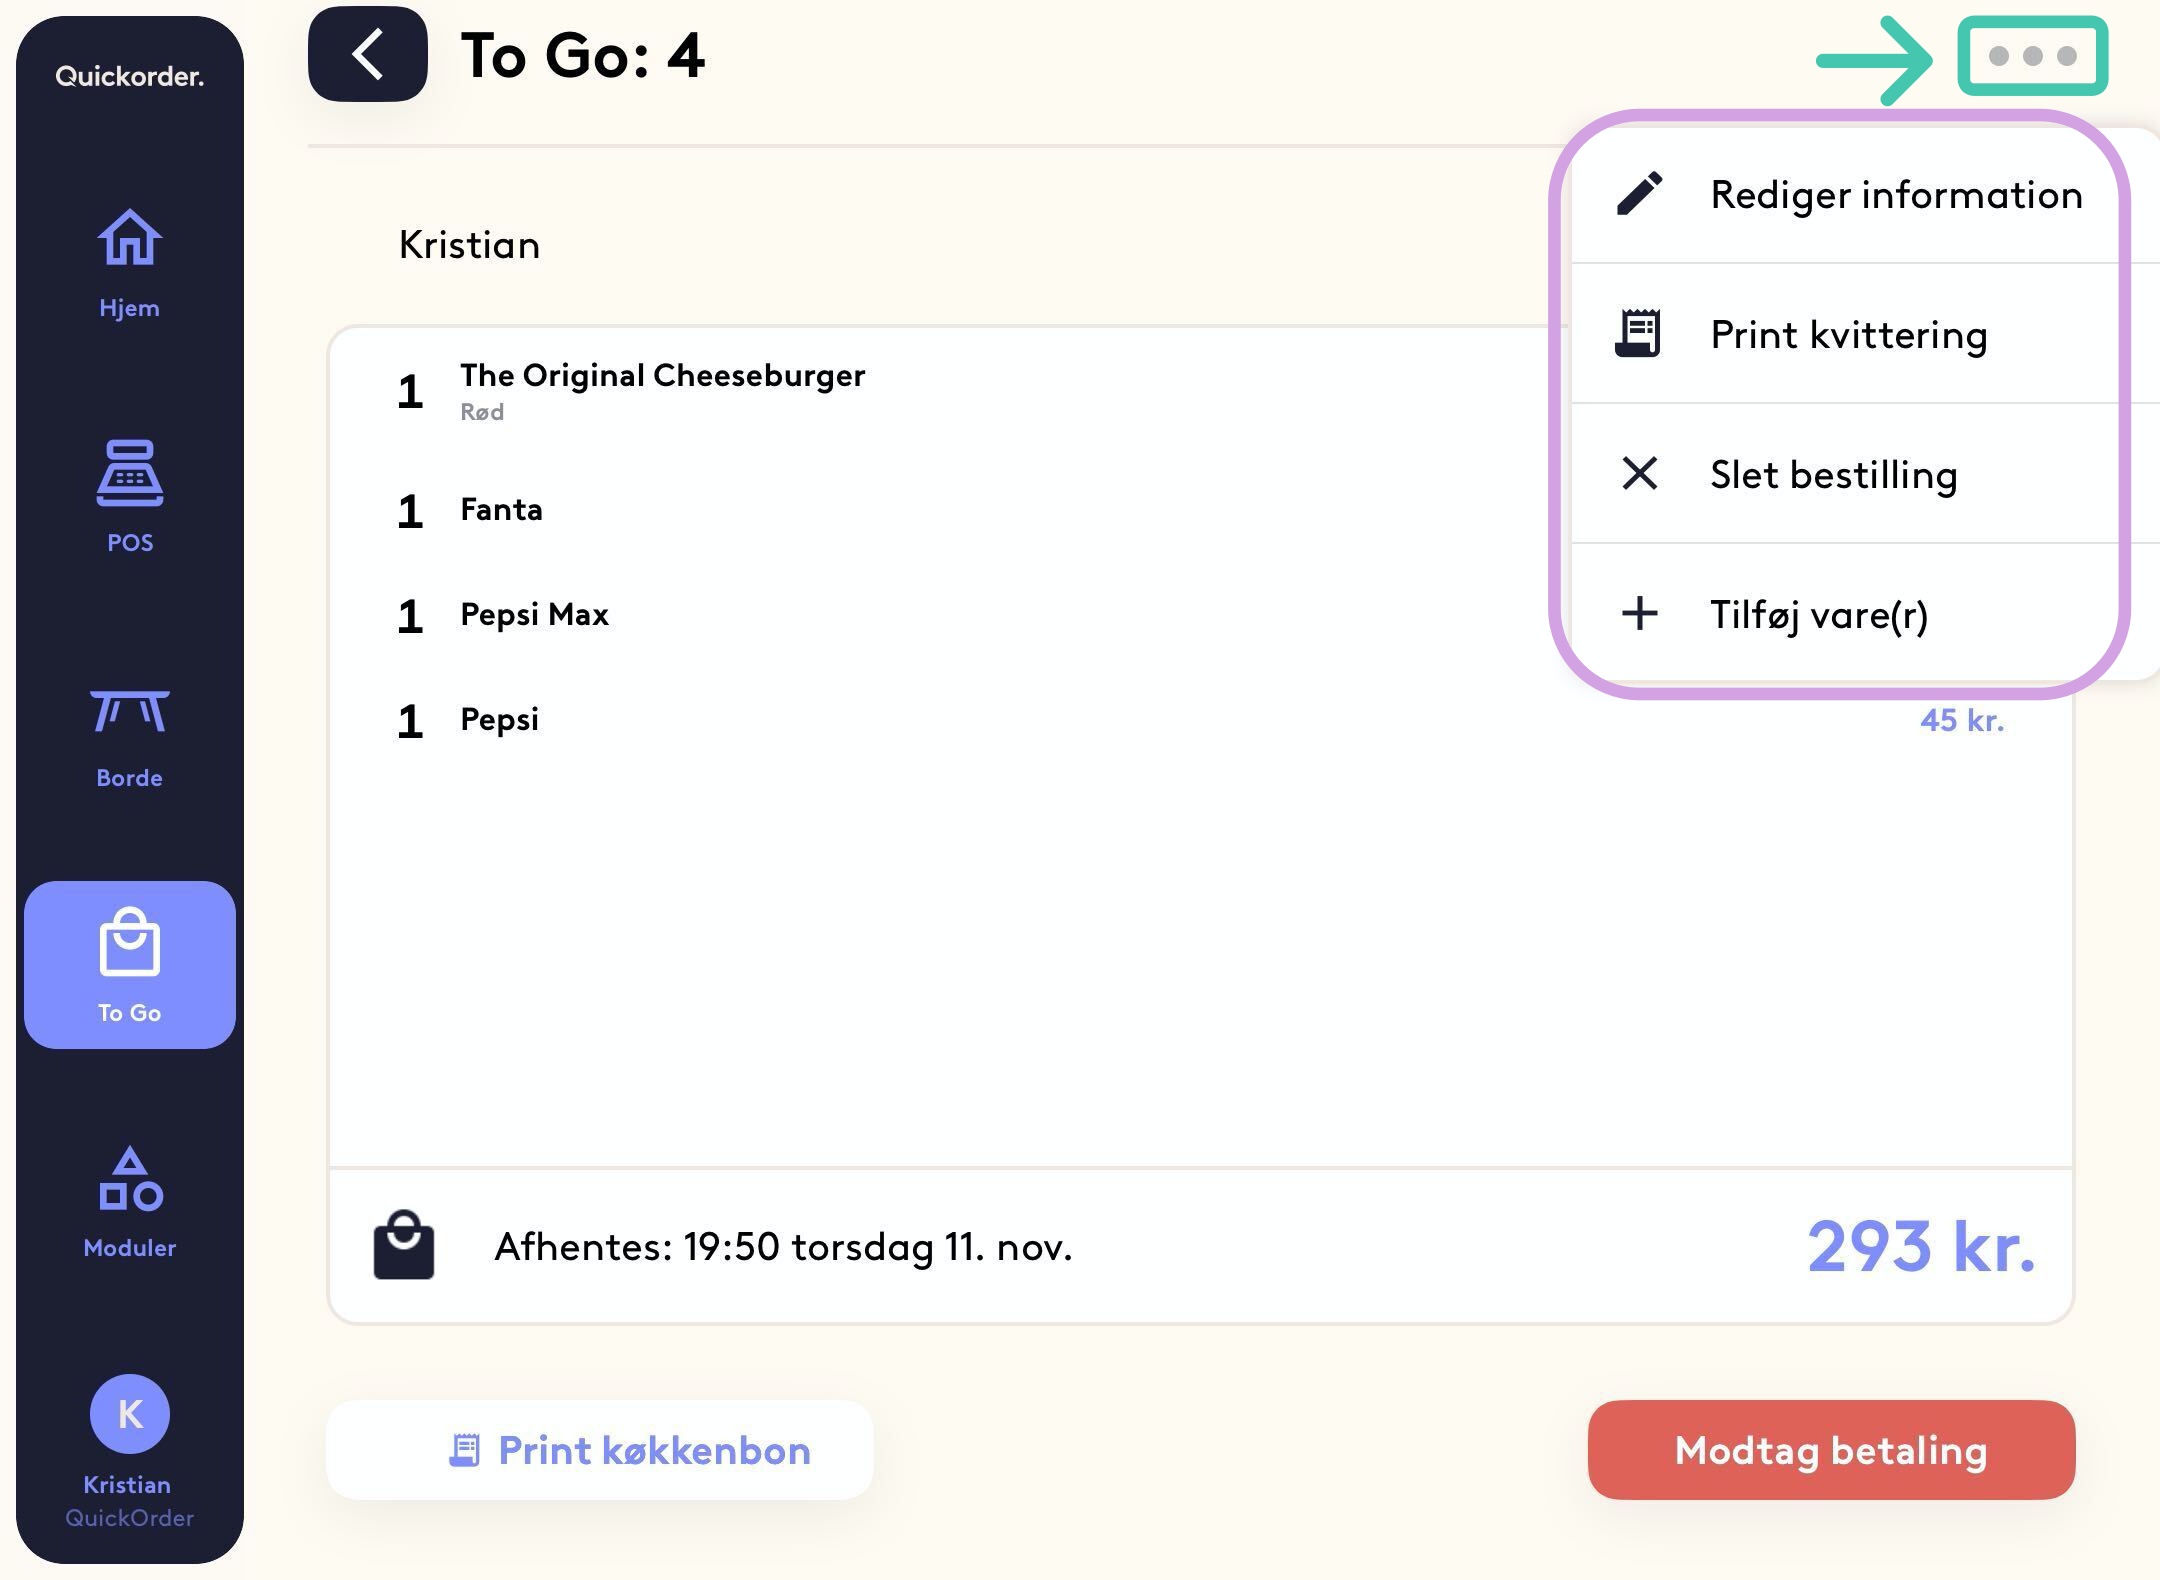Screen dimensions: 2160x1580
Task: Open Moduler from the sidebar
Action: pyautogui.click(x=129, y=1200)
